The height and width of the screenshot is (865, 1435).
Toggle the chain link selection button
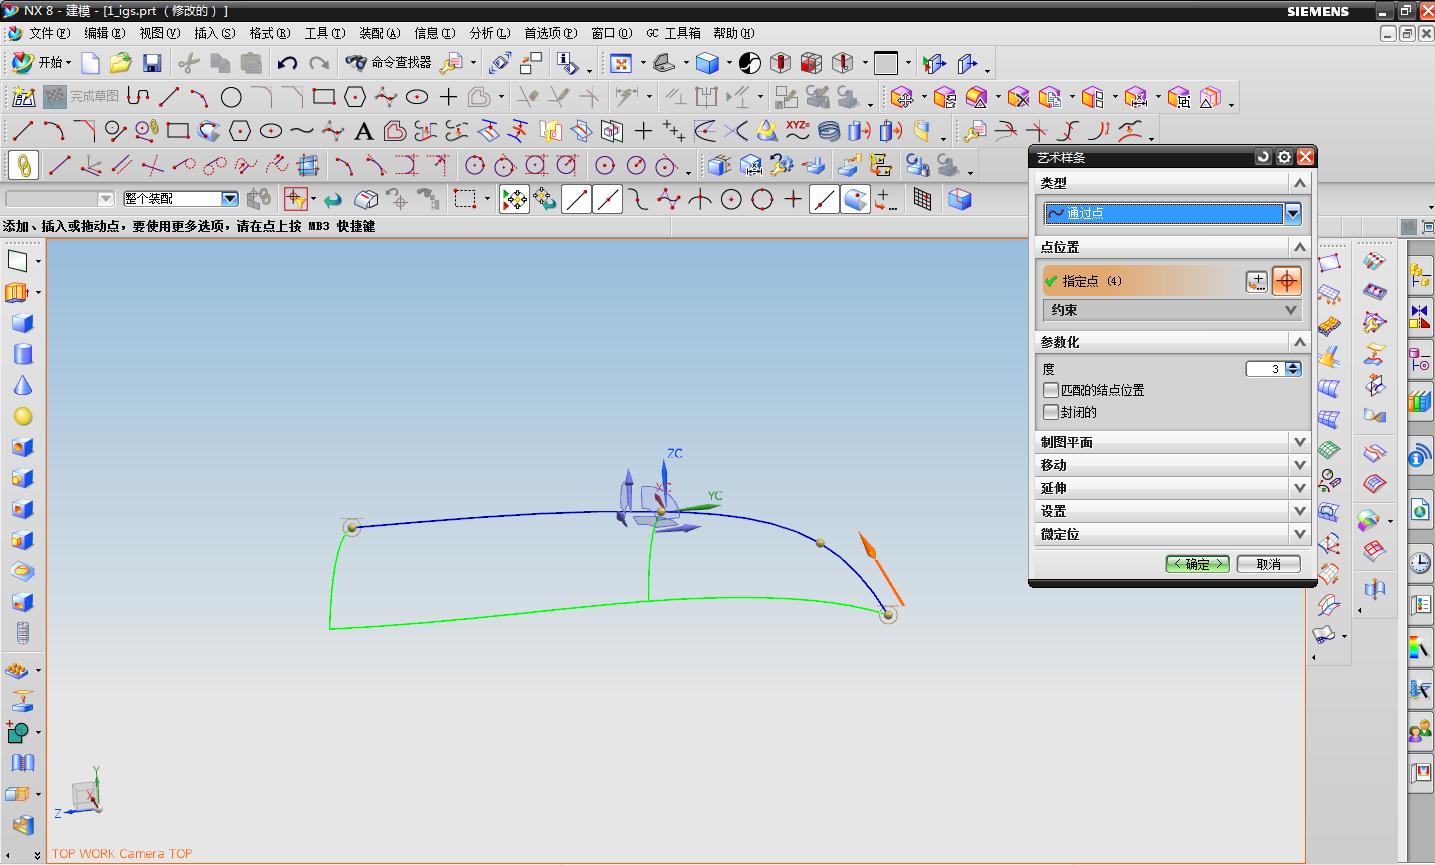(x=23, y=165)
